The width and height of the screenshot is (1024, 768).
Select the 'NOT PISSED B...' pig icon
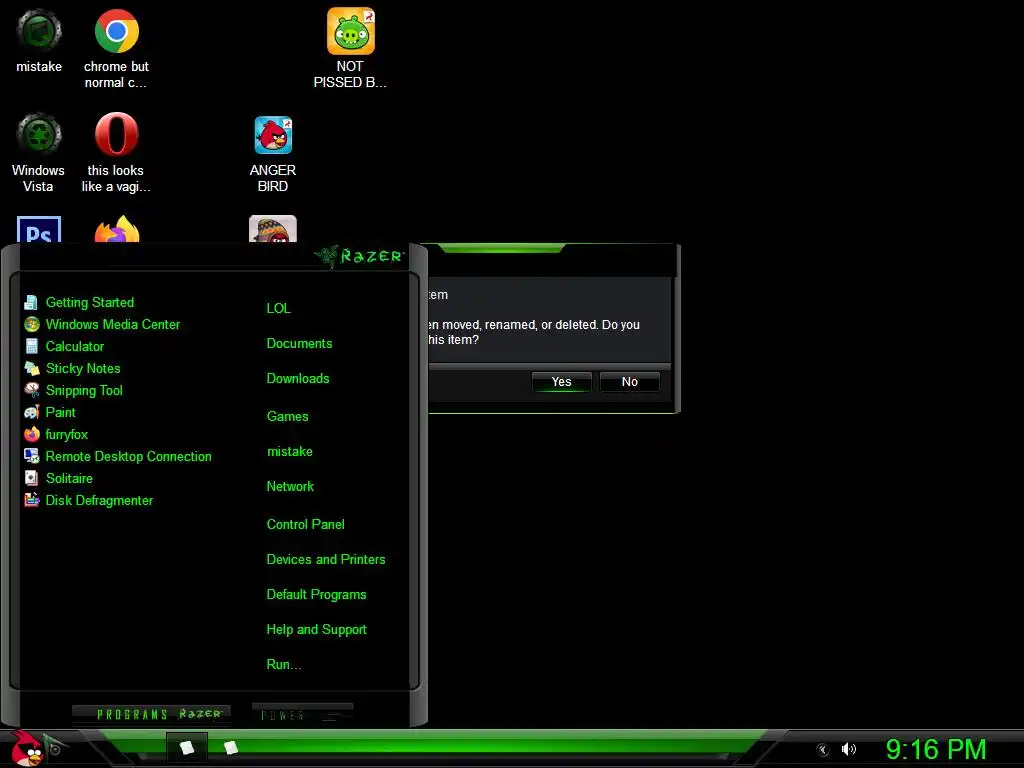point(350,48)
